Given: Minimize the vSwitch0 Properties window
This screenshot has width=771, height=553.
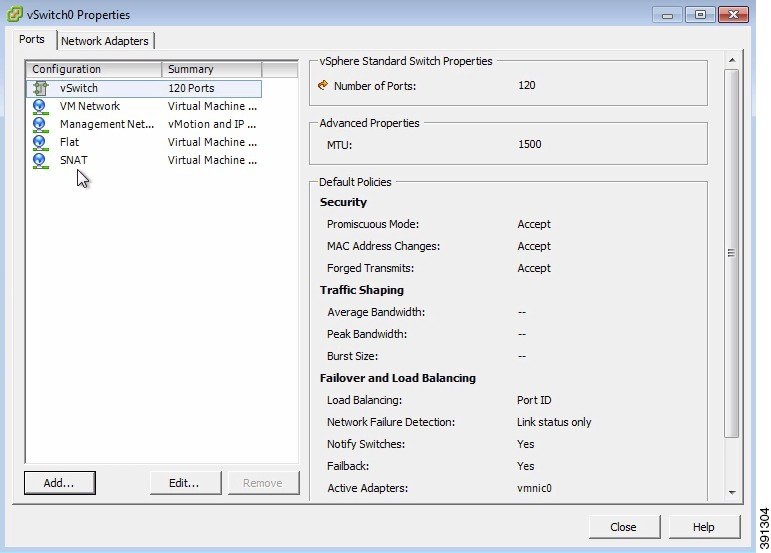Looking at the screenshot, I should click(667, 15).
